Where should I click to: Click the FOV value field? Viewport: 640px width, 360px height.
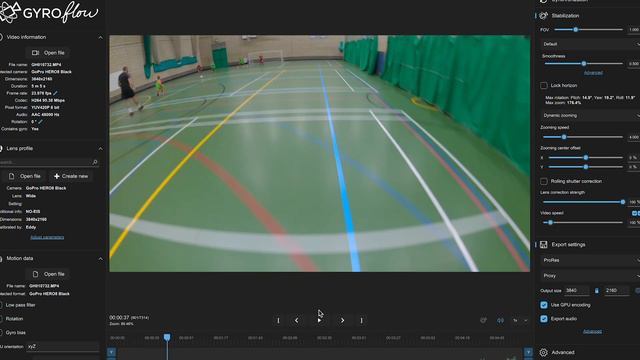[634, 29]
